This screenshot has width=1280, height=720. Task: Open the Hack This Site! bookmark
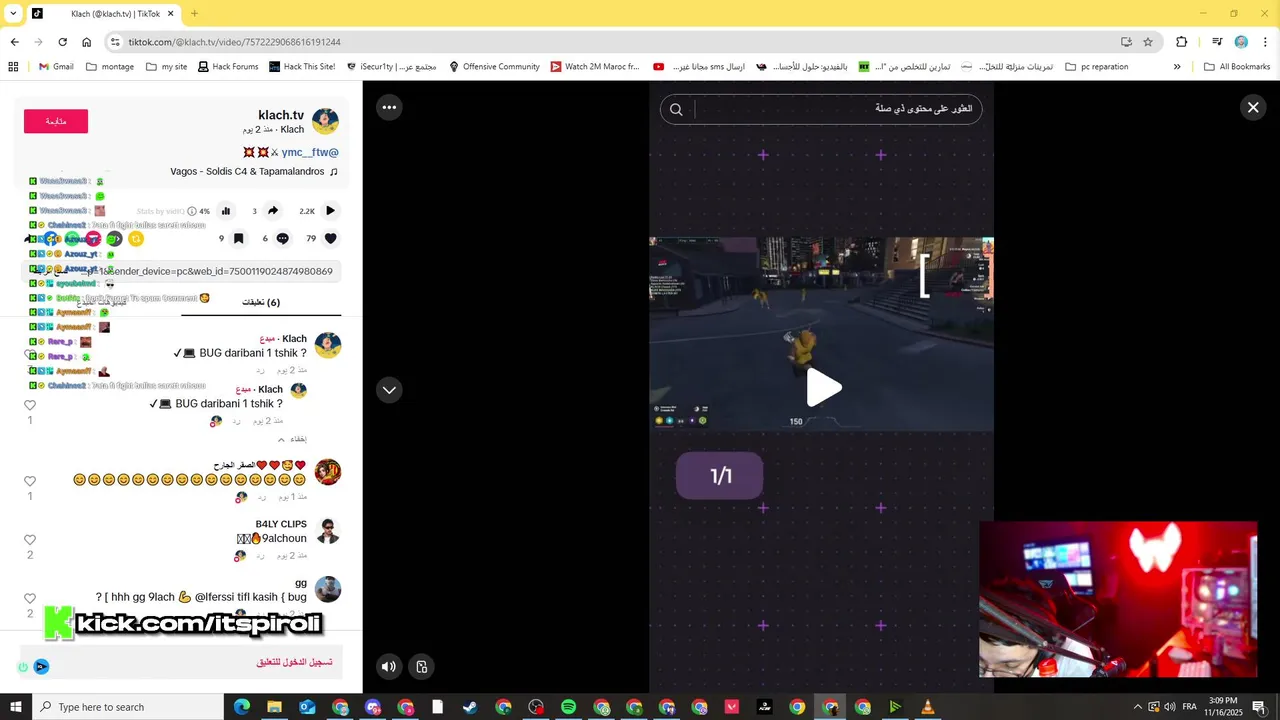(x=302, y=67)
